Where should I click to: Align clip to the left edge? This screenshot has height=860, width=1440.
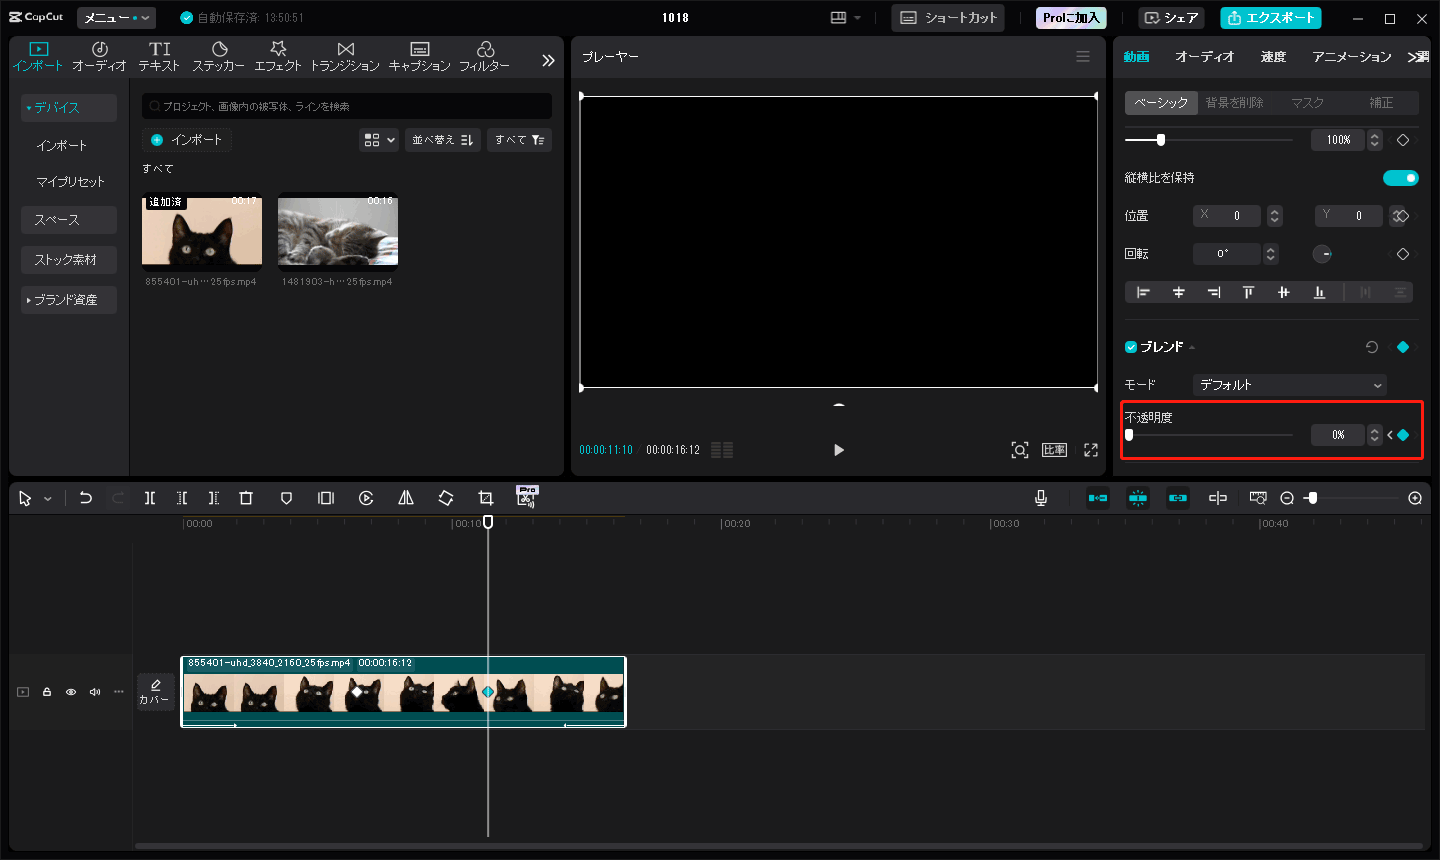click(1143, 292)
